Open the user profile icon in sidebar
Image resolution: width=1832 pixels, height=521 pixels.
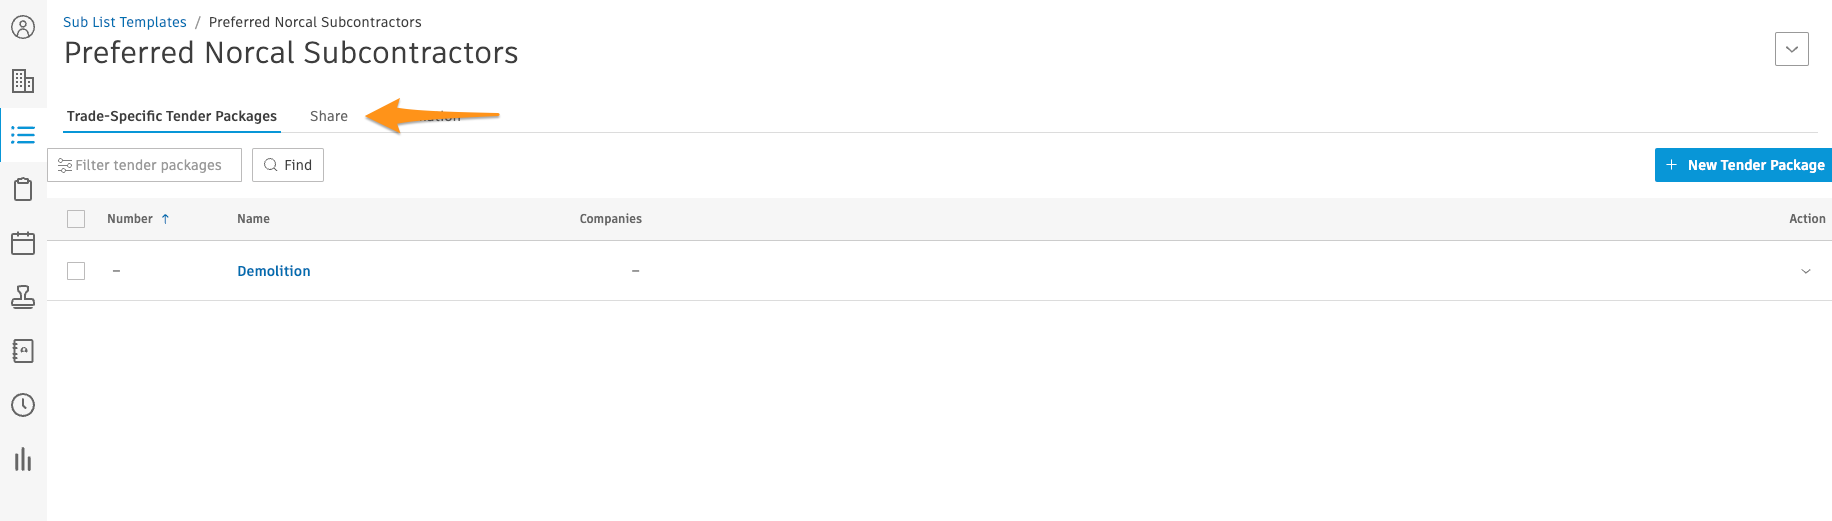coord(23,27)
